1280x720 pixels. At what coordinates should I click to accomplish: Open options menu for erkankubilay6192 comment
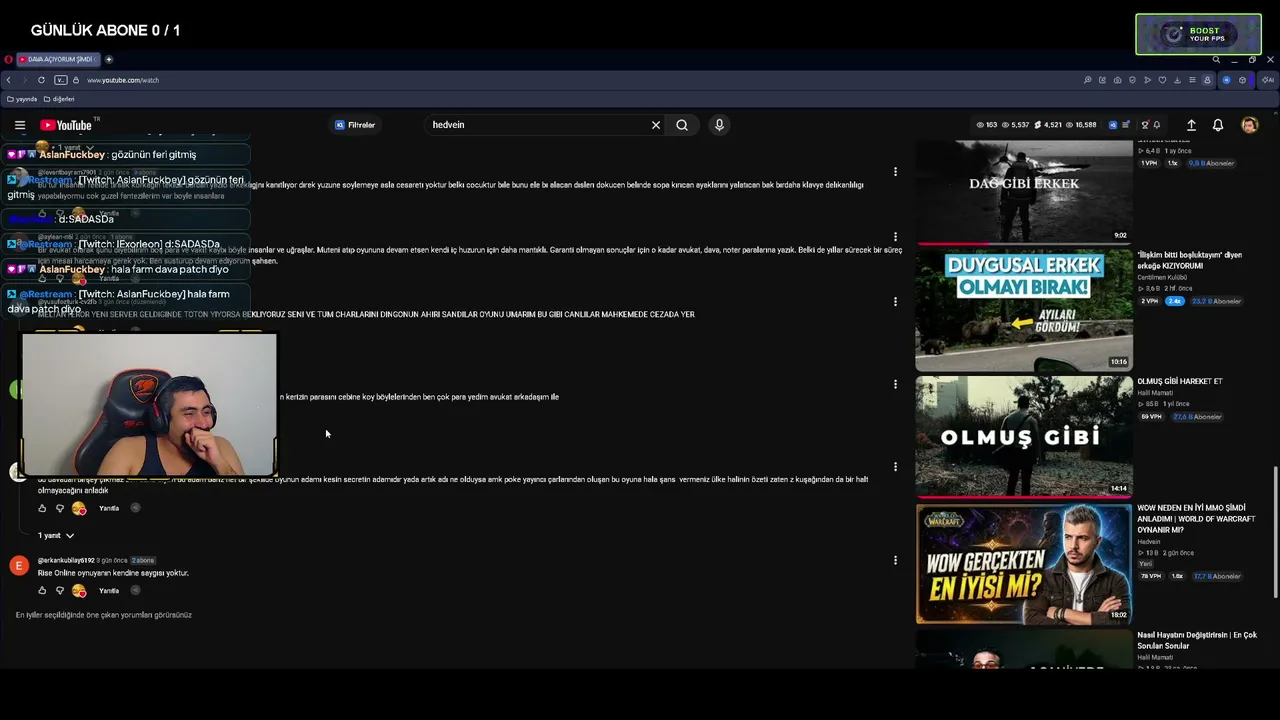pyautogui.click(x=895, y=561)
